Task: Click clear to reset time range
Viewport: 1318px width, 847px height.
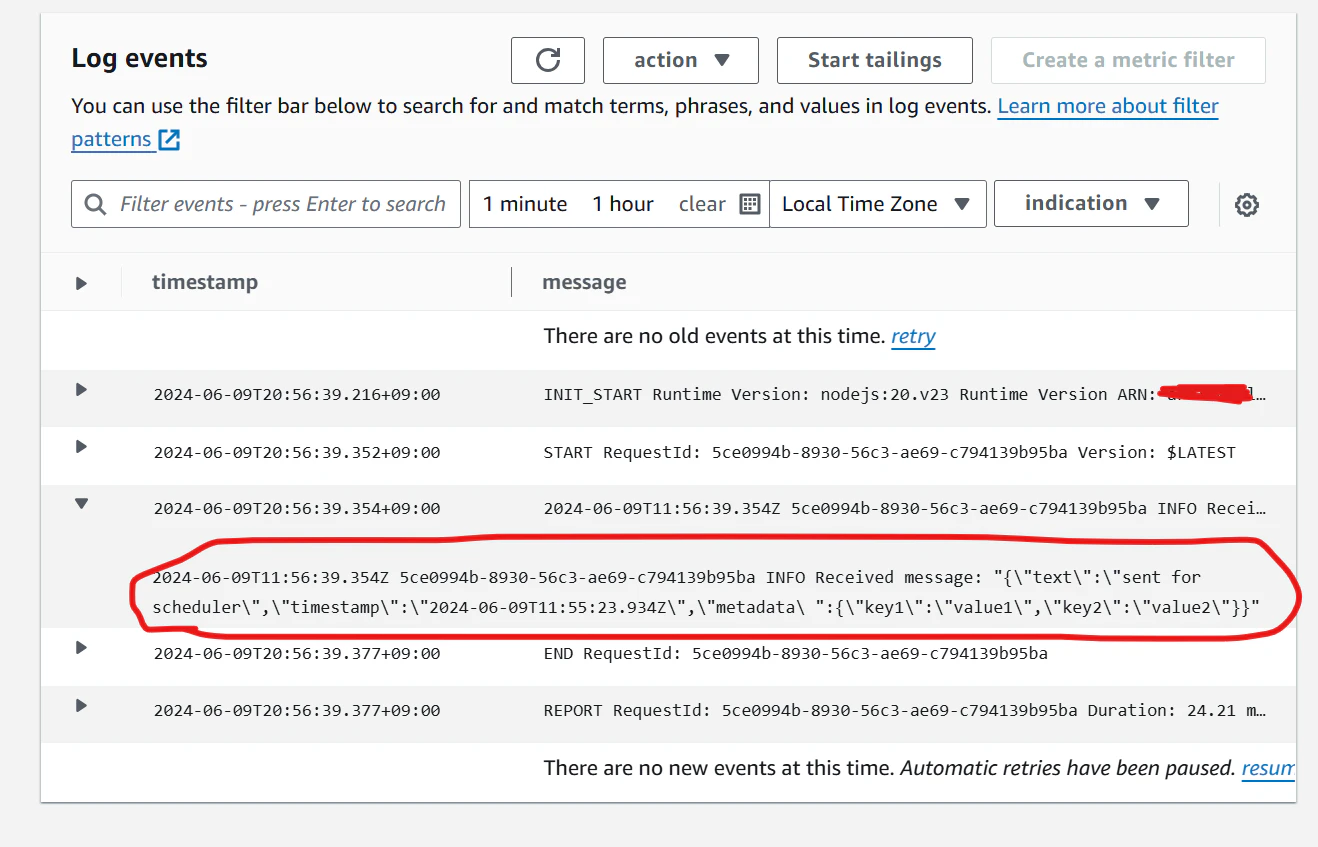Action: [702, 204]
